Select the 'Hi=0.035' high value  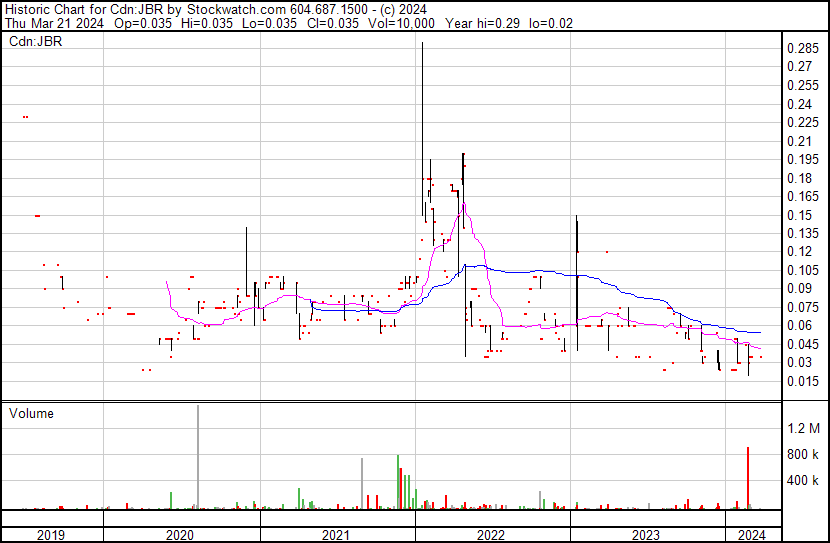[206, 23]
